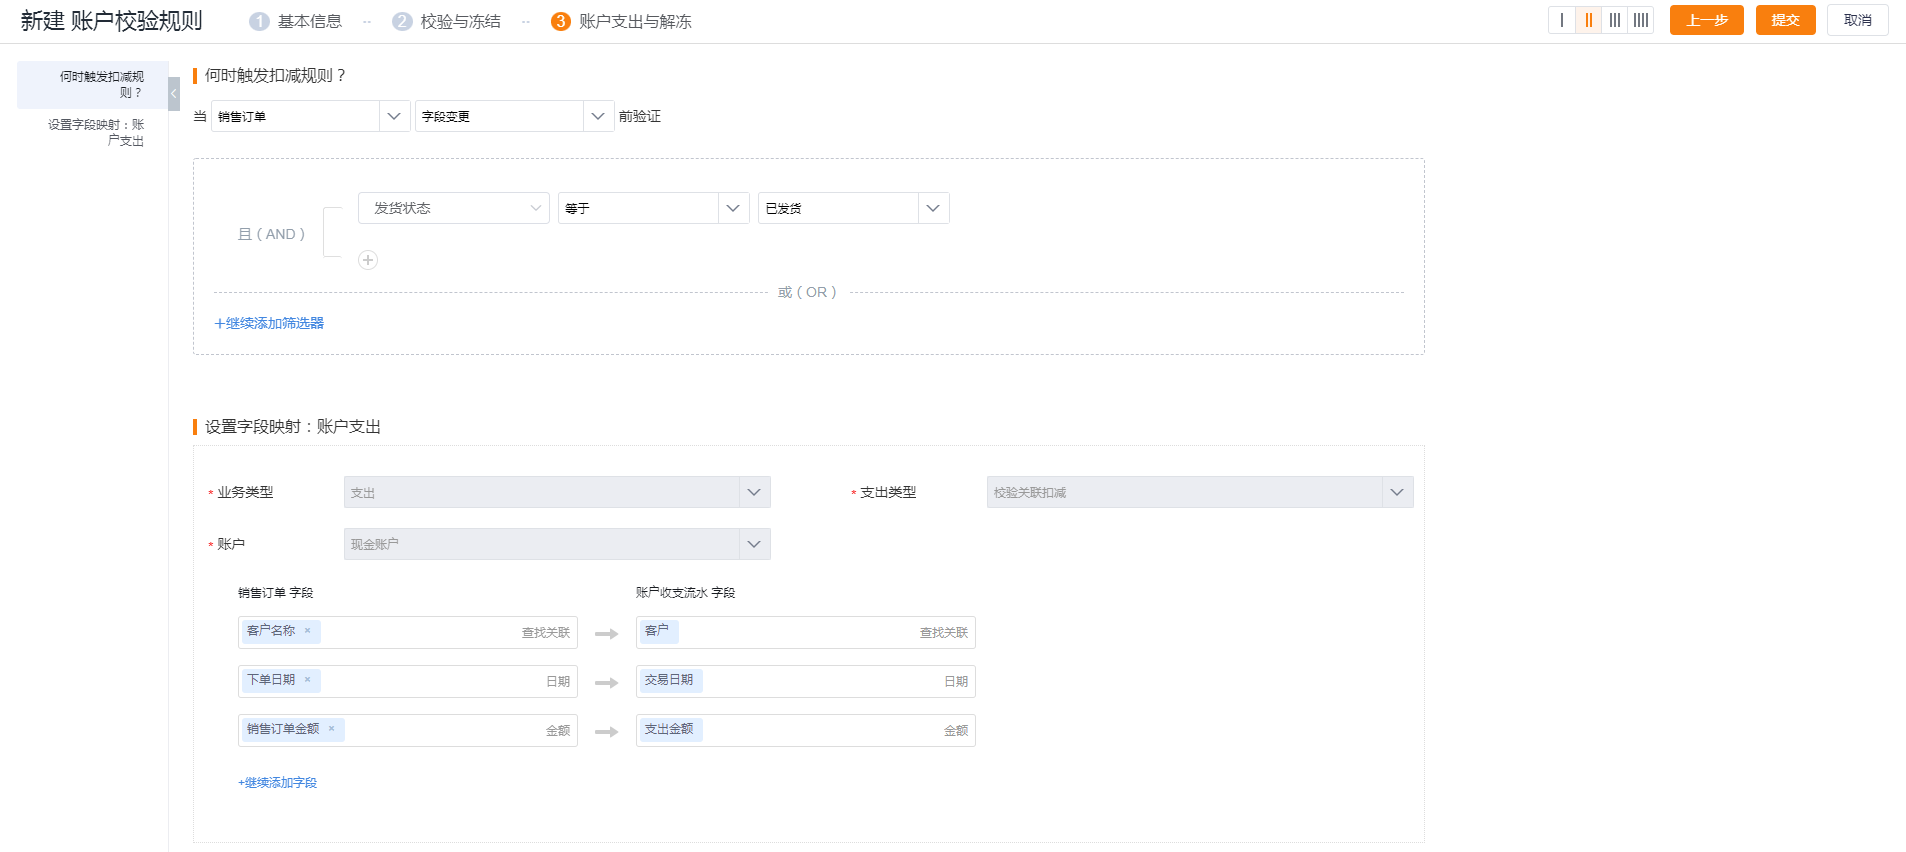Open the 等于 operator dropdown
1906x852 pixels.
653,208
